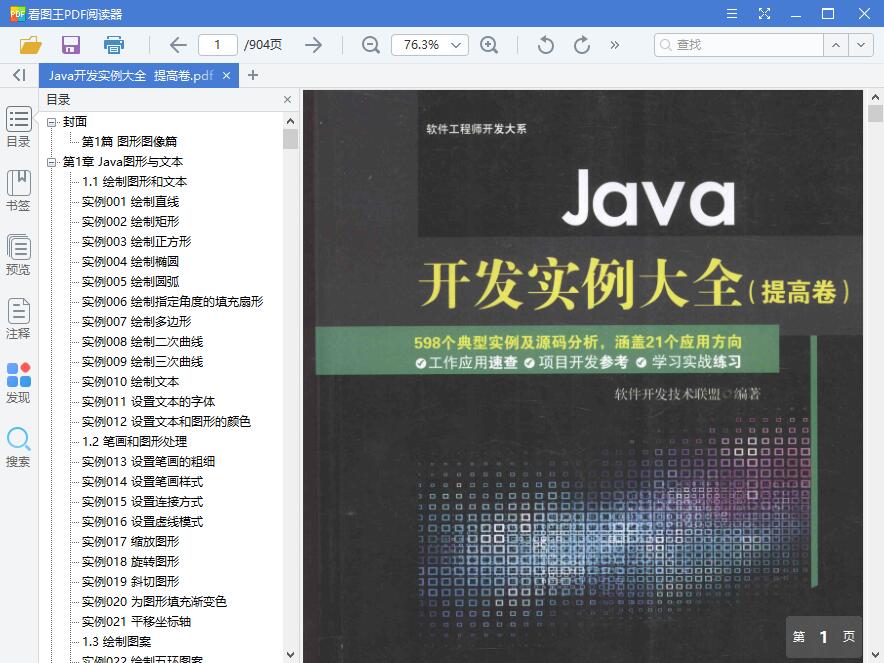The width and height of the screenshot is (884, 663).
Task: Jump to 实例014 设置笔画样式
Action: click(x=143, y=482)
